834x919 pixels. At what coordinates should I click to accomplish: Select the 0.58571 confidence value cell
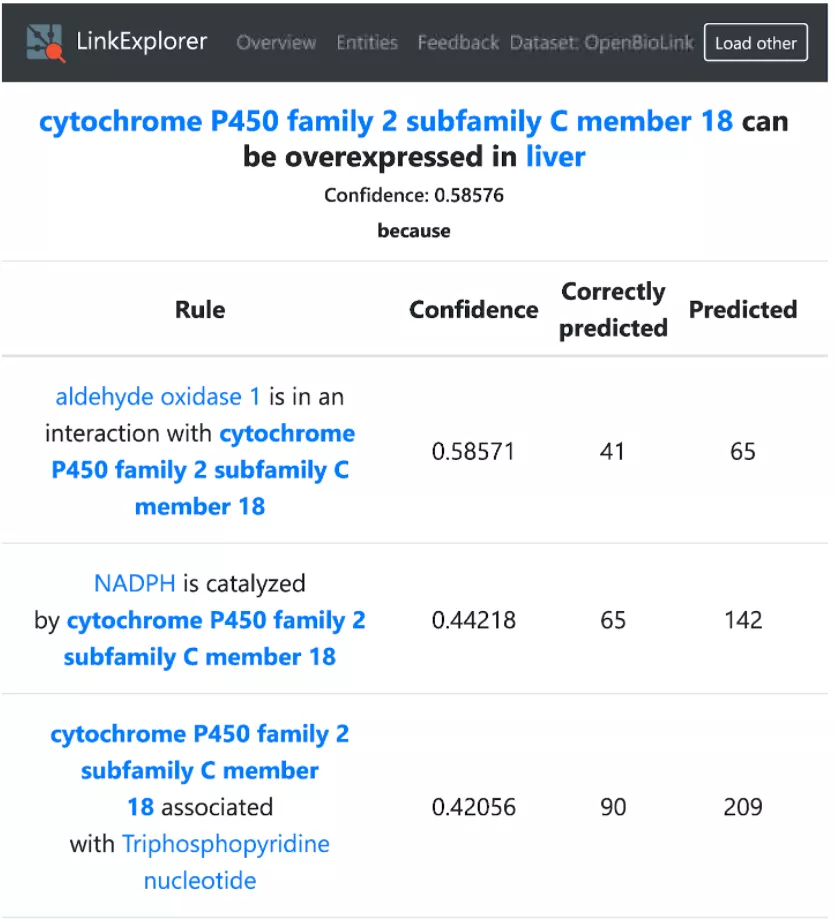pyautogui.click(x=473, y=452)
